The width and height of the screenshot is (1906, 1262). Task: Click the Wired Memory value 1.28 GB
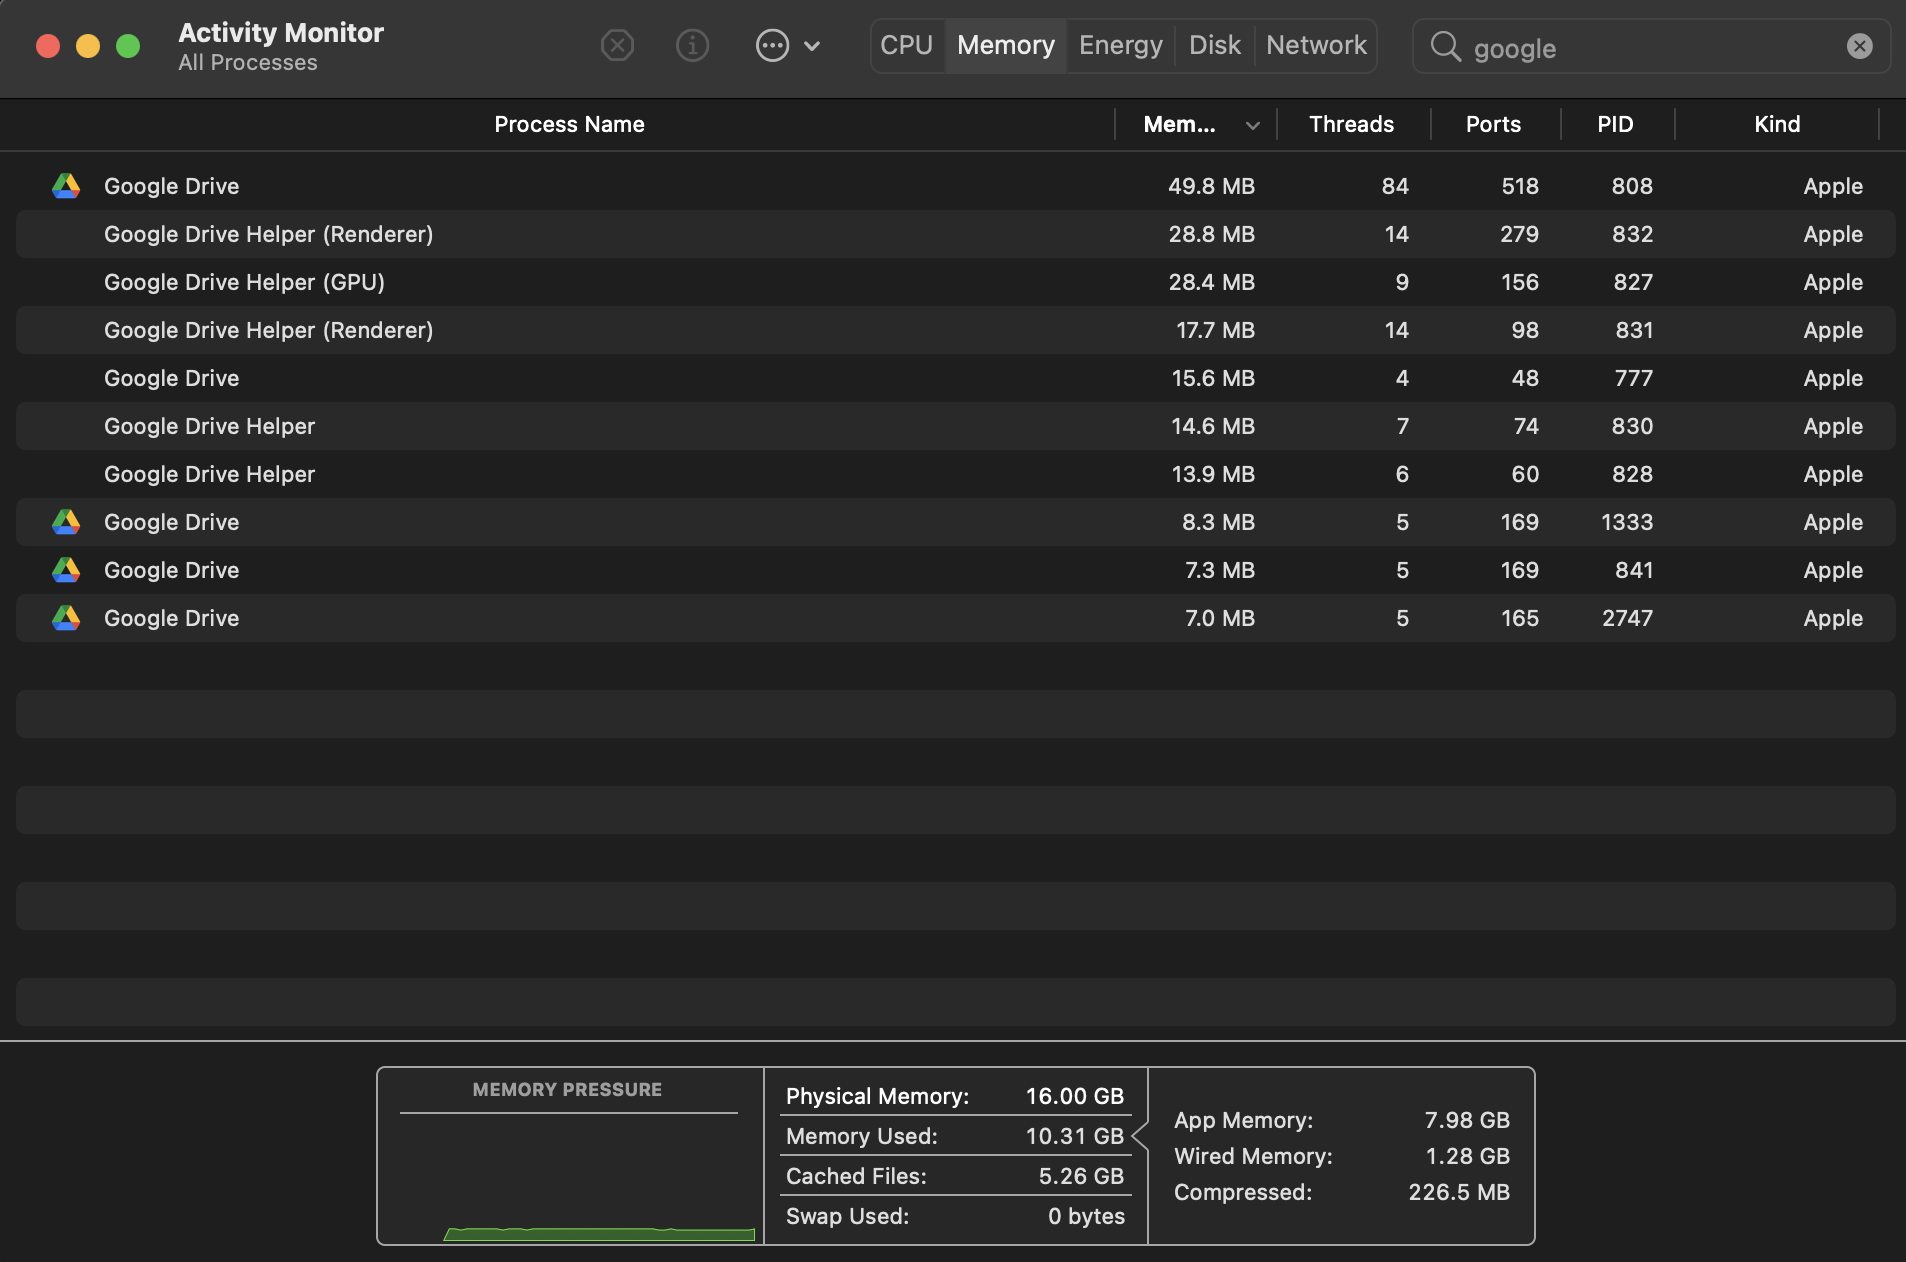pyautogui.click(x=1467, y=1156)
